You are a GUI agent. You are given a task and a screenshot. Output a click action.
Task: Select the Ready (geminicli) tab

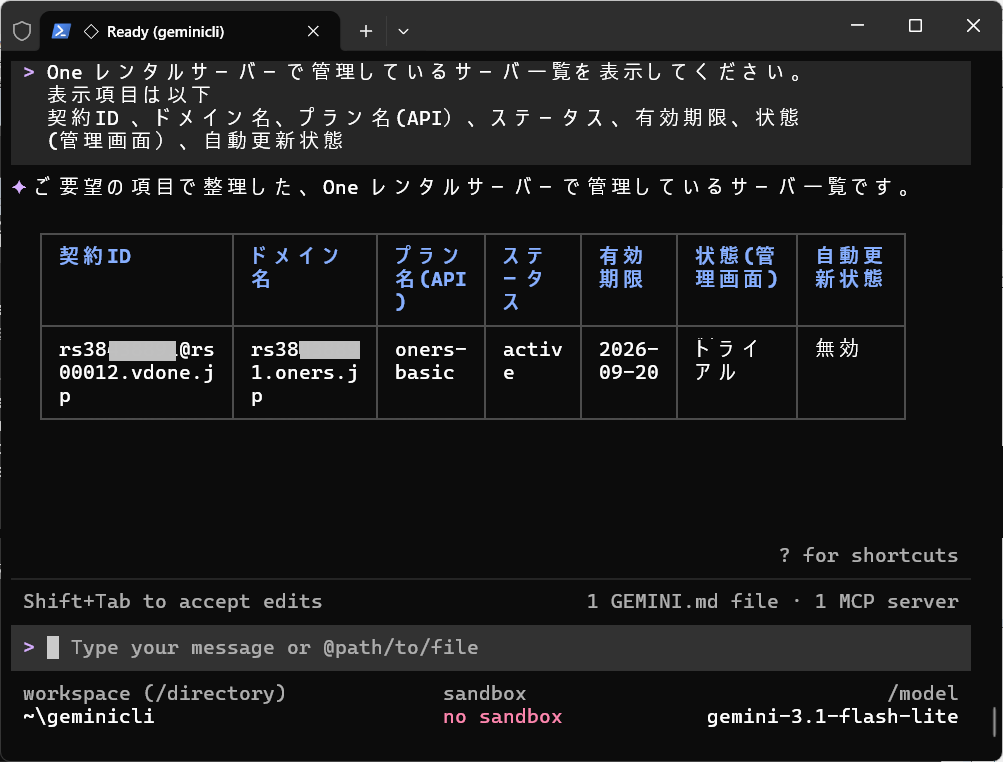190,31
